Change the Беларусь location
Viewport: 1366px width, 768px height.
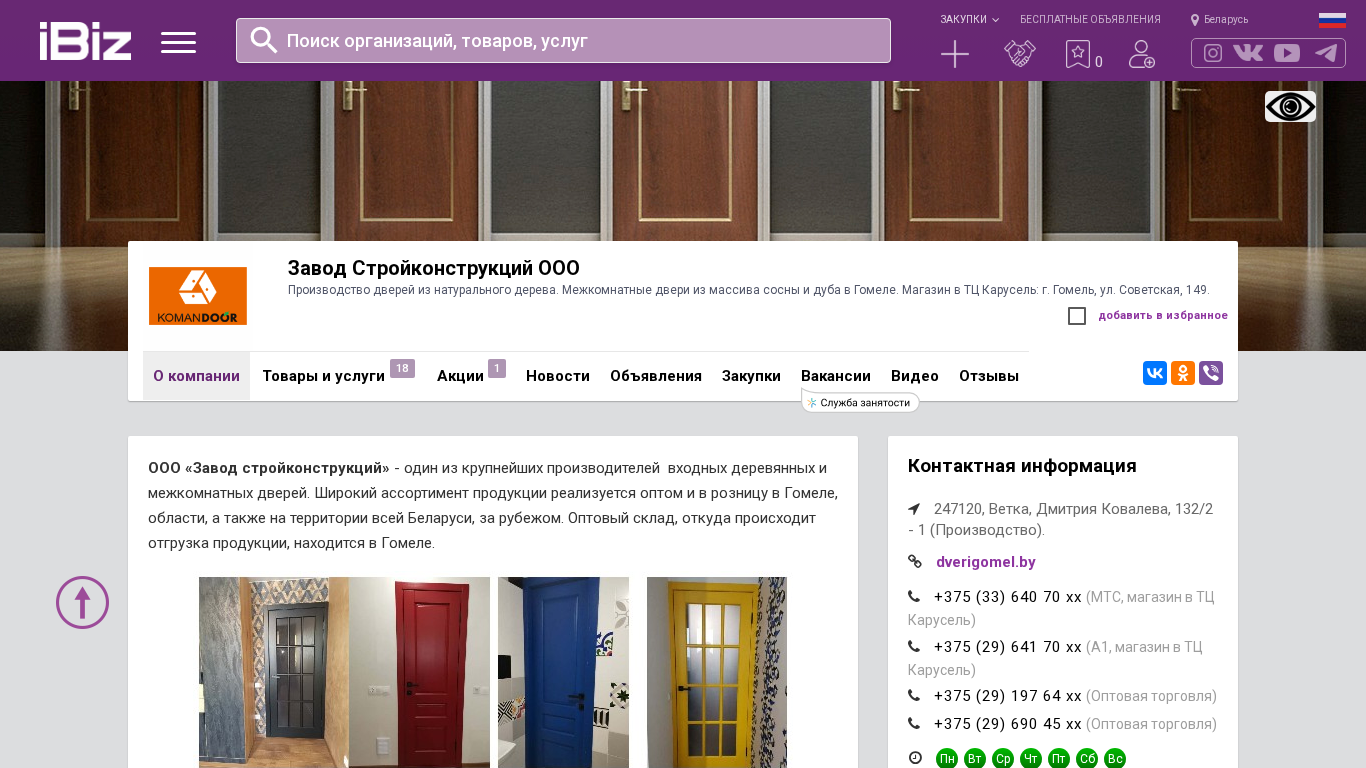[1220, 20]
